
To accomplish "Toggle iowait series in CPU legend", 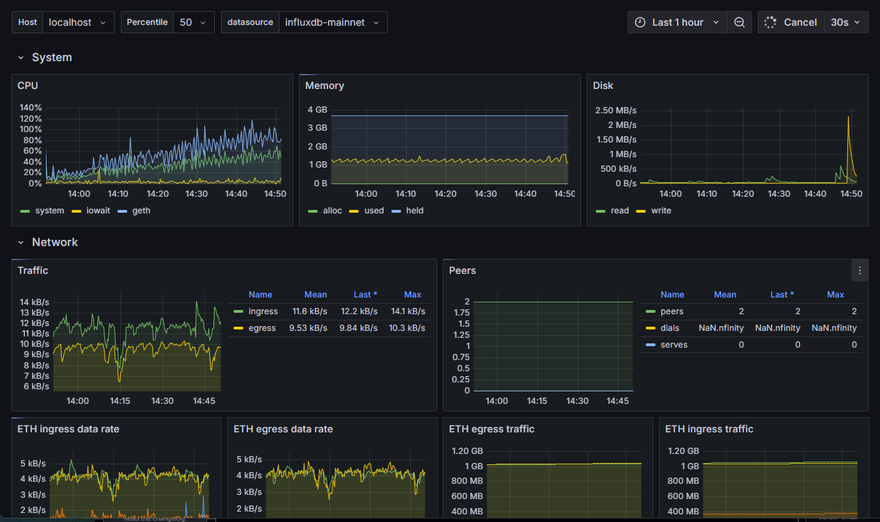I will point(98,211).
